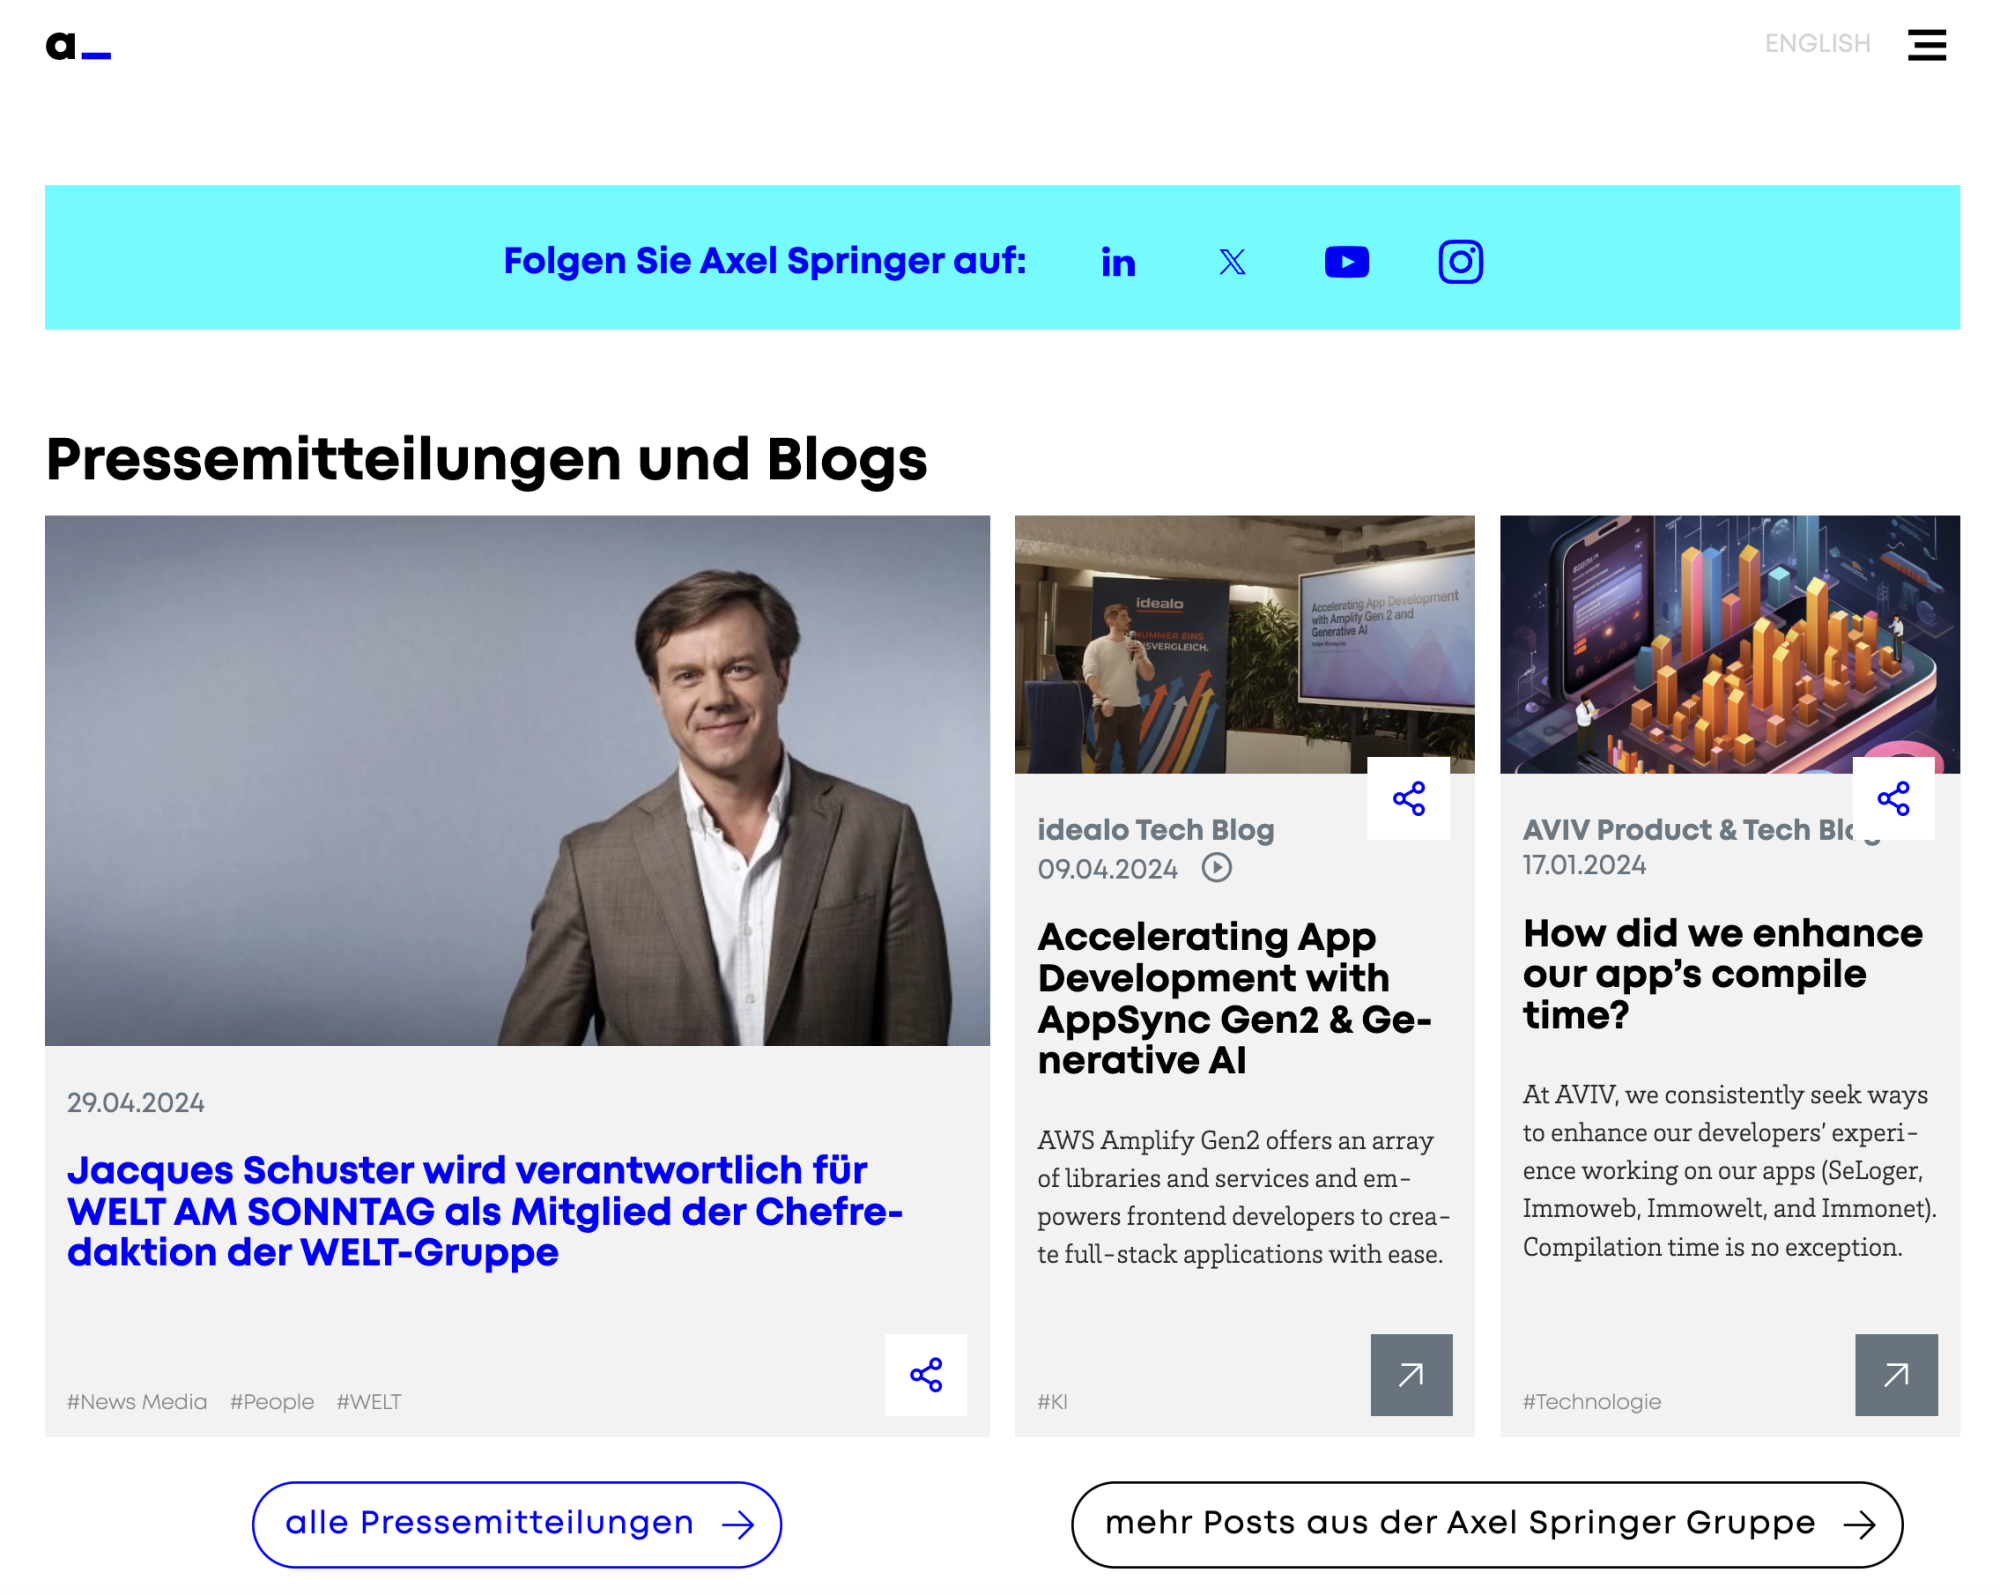The width and height of the screenshot is (2000, 1595).
Task: Click the At AVIV summary paragraph
Action: click(1729, 1170)
